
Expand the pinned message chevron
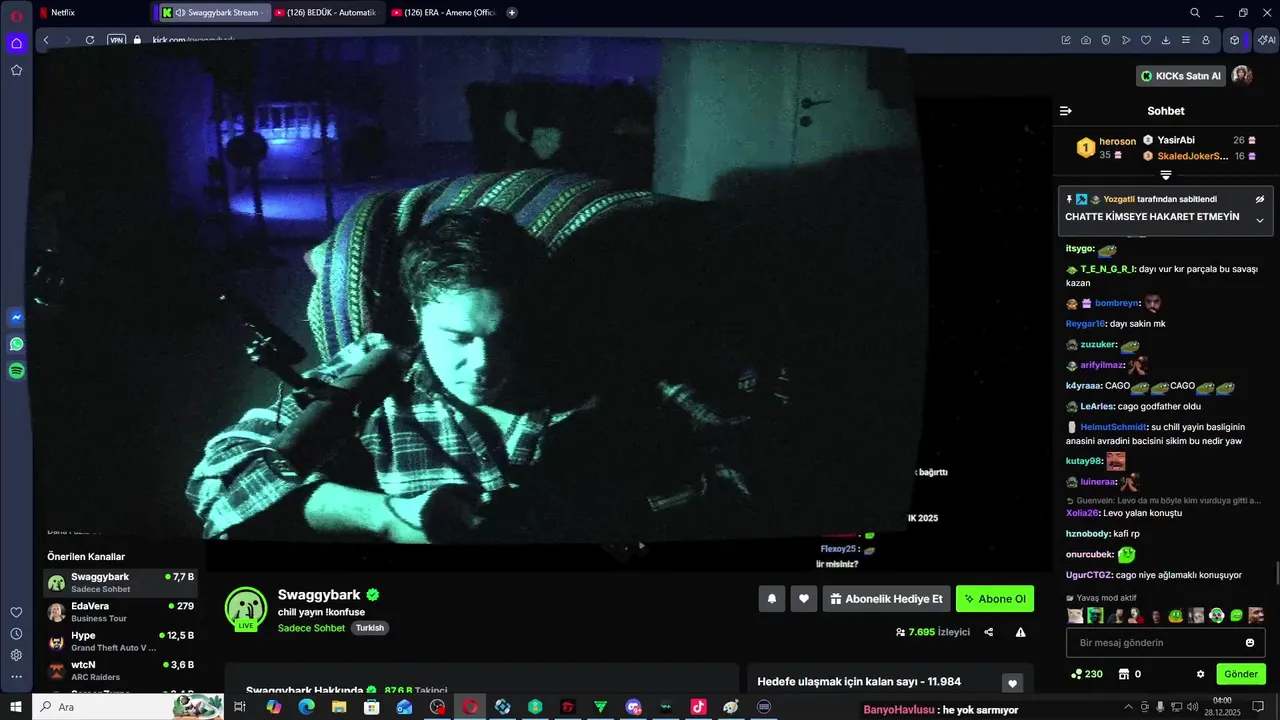point(1260,220)
